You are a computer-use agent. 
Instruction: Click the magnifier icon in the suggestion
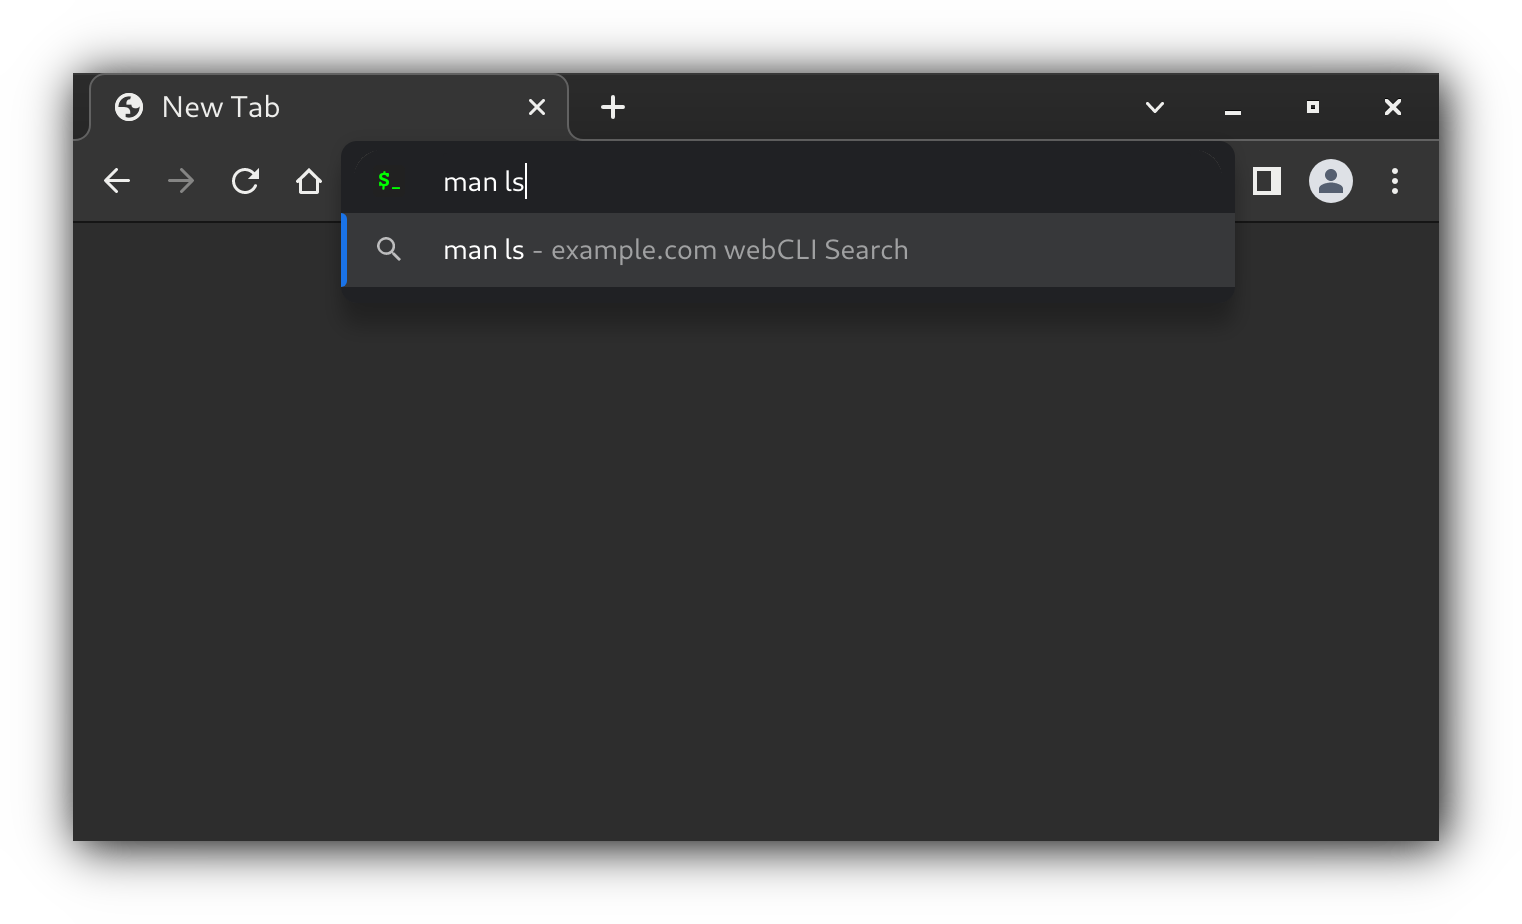tap(389, 250)
